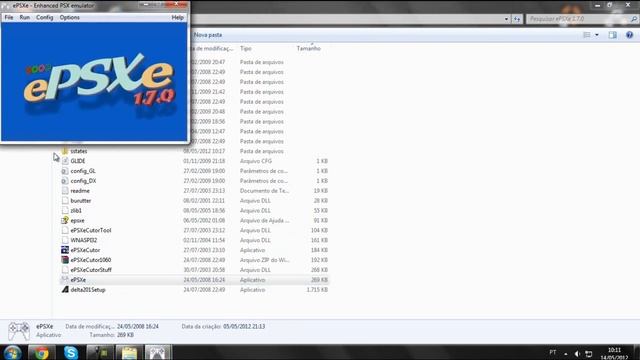Click the ePSXe 1.7.0 logo splash image
This screenshot has width=640, height=360.
coord(94,82)
